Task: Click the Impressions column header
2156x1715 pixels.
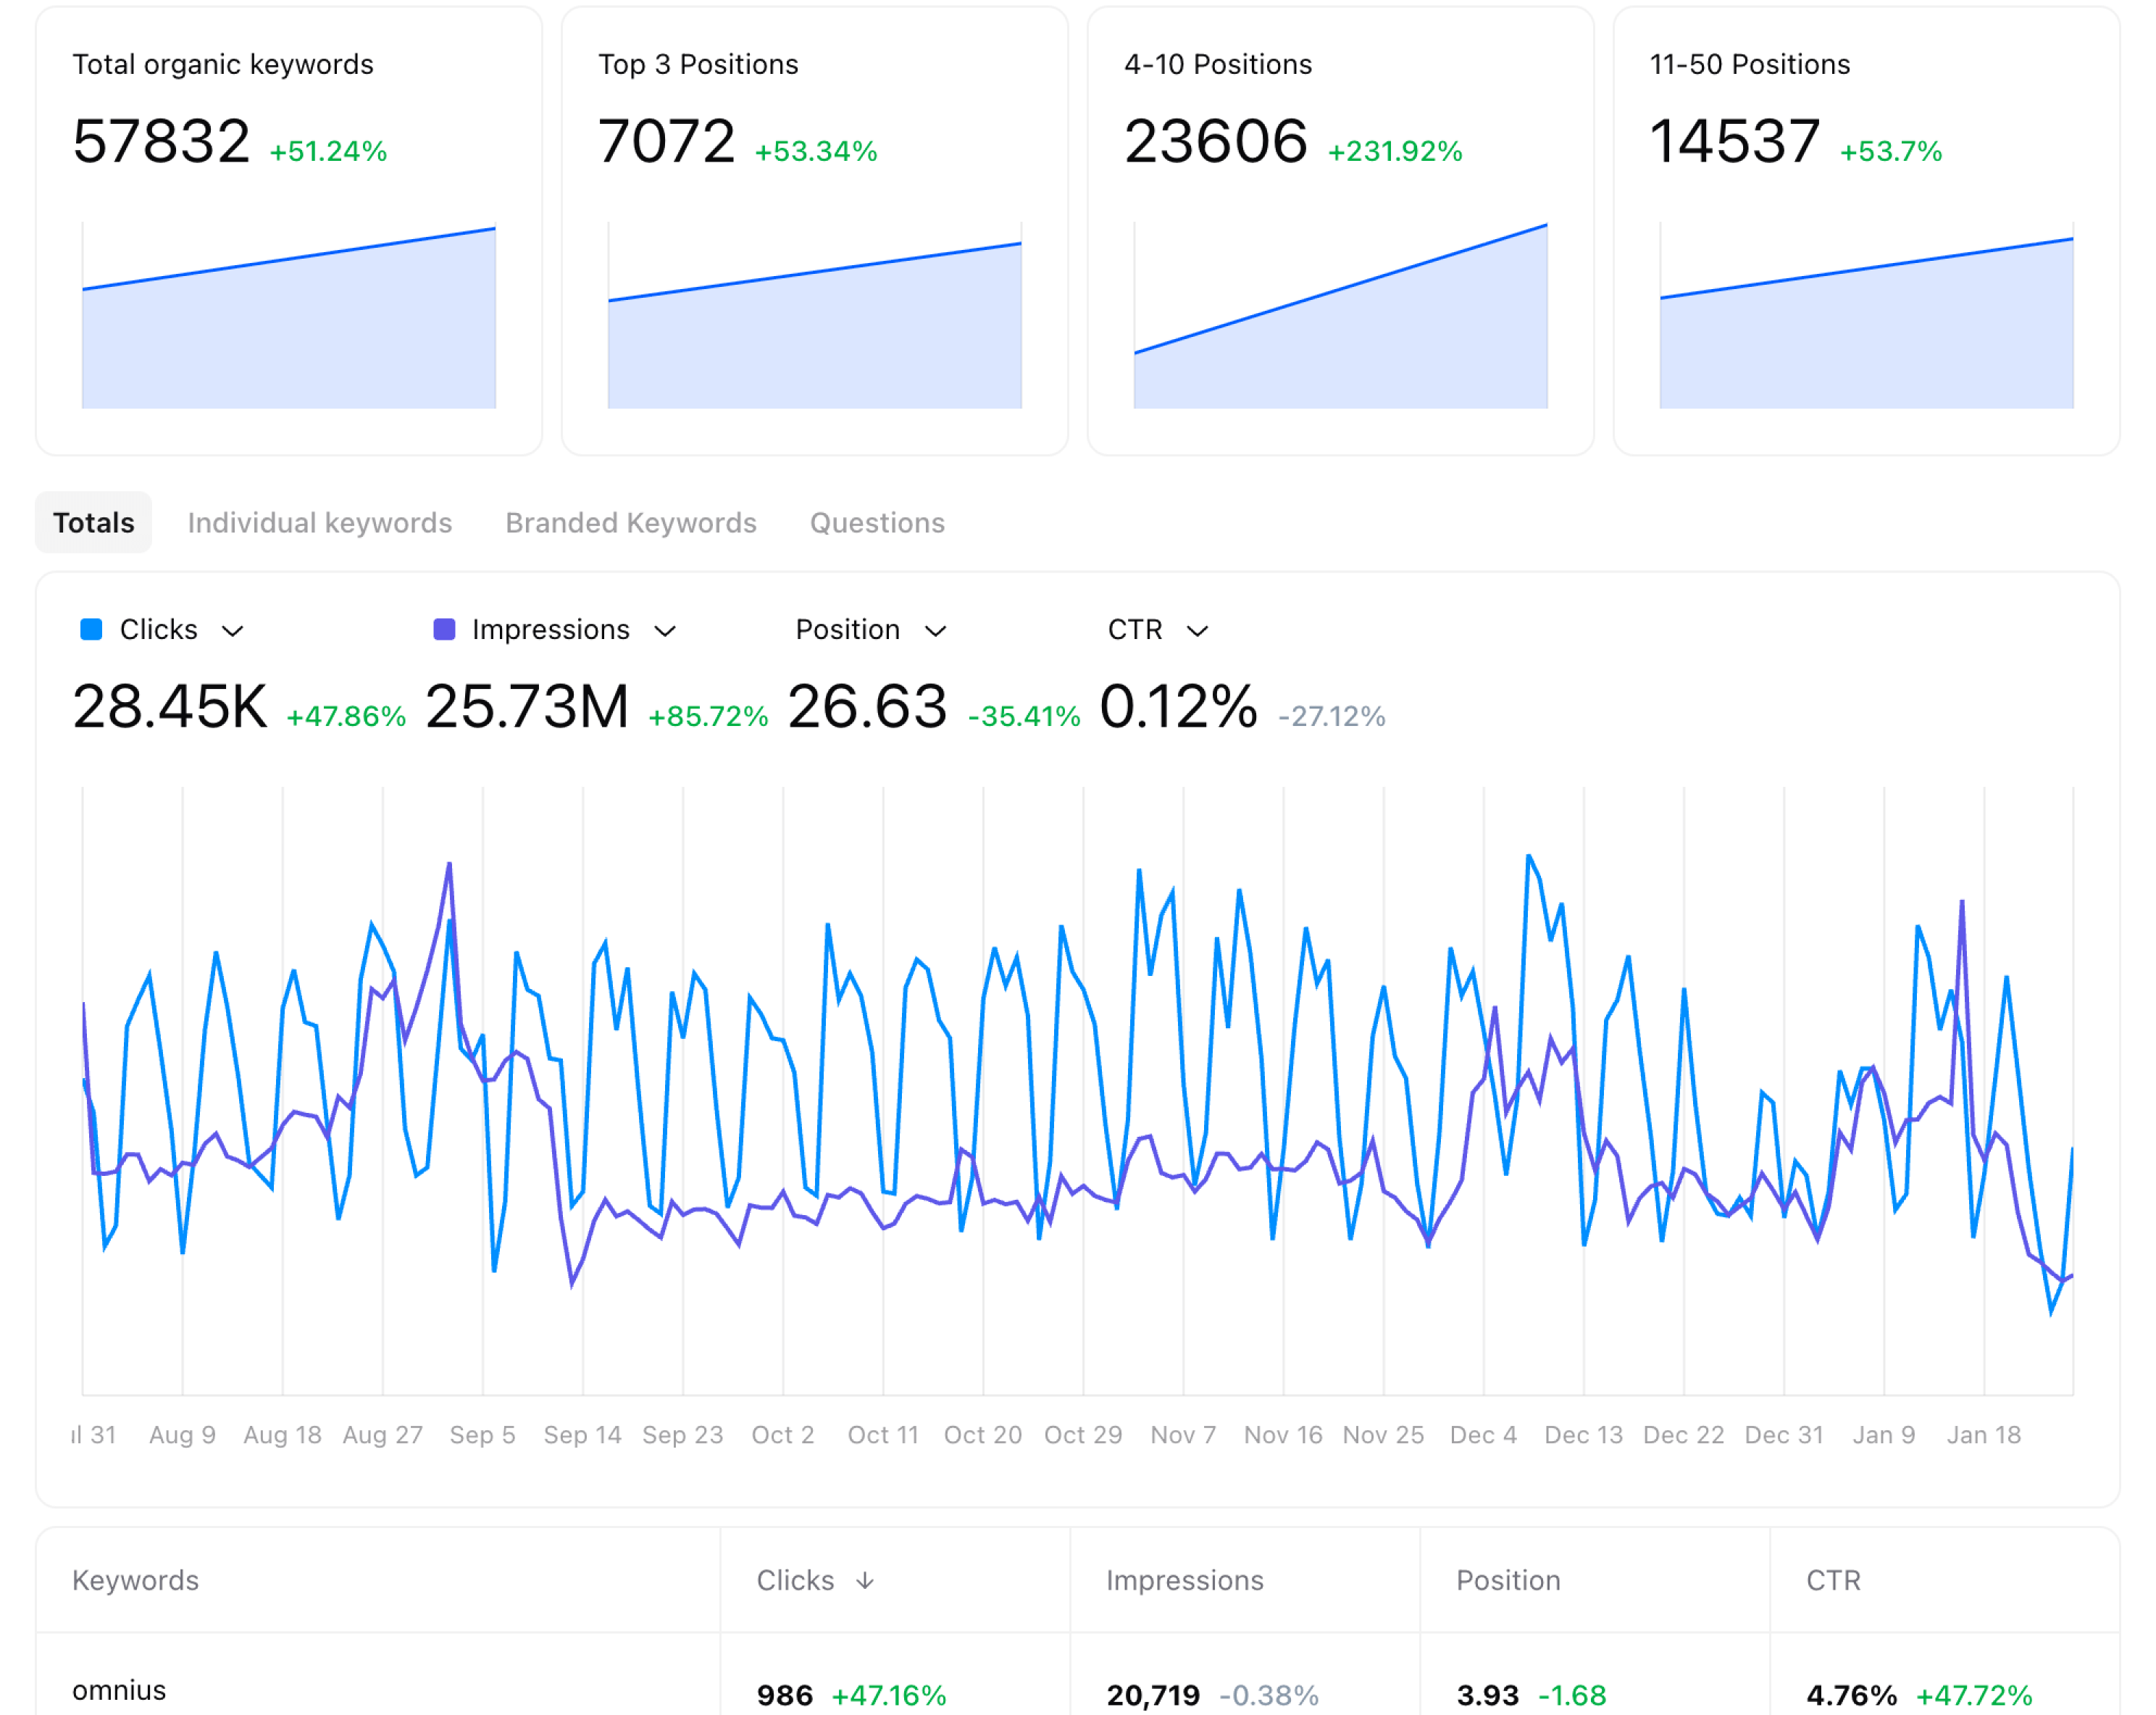Action: click(1185, 1581)
